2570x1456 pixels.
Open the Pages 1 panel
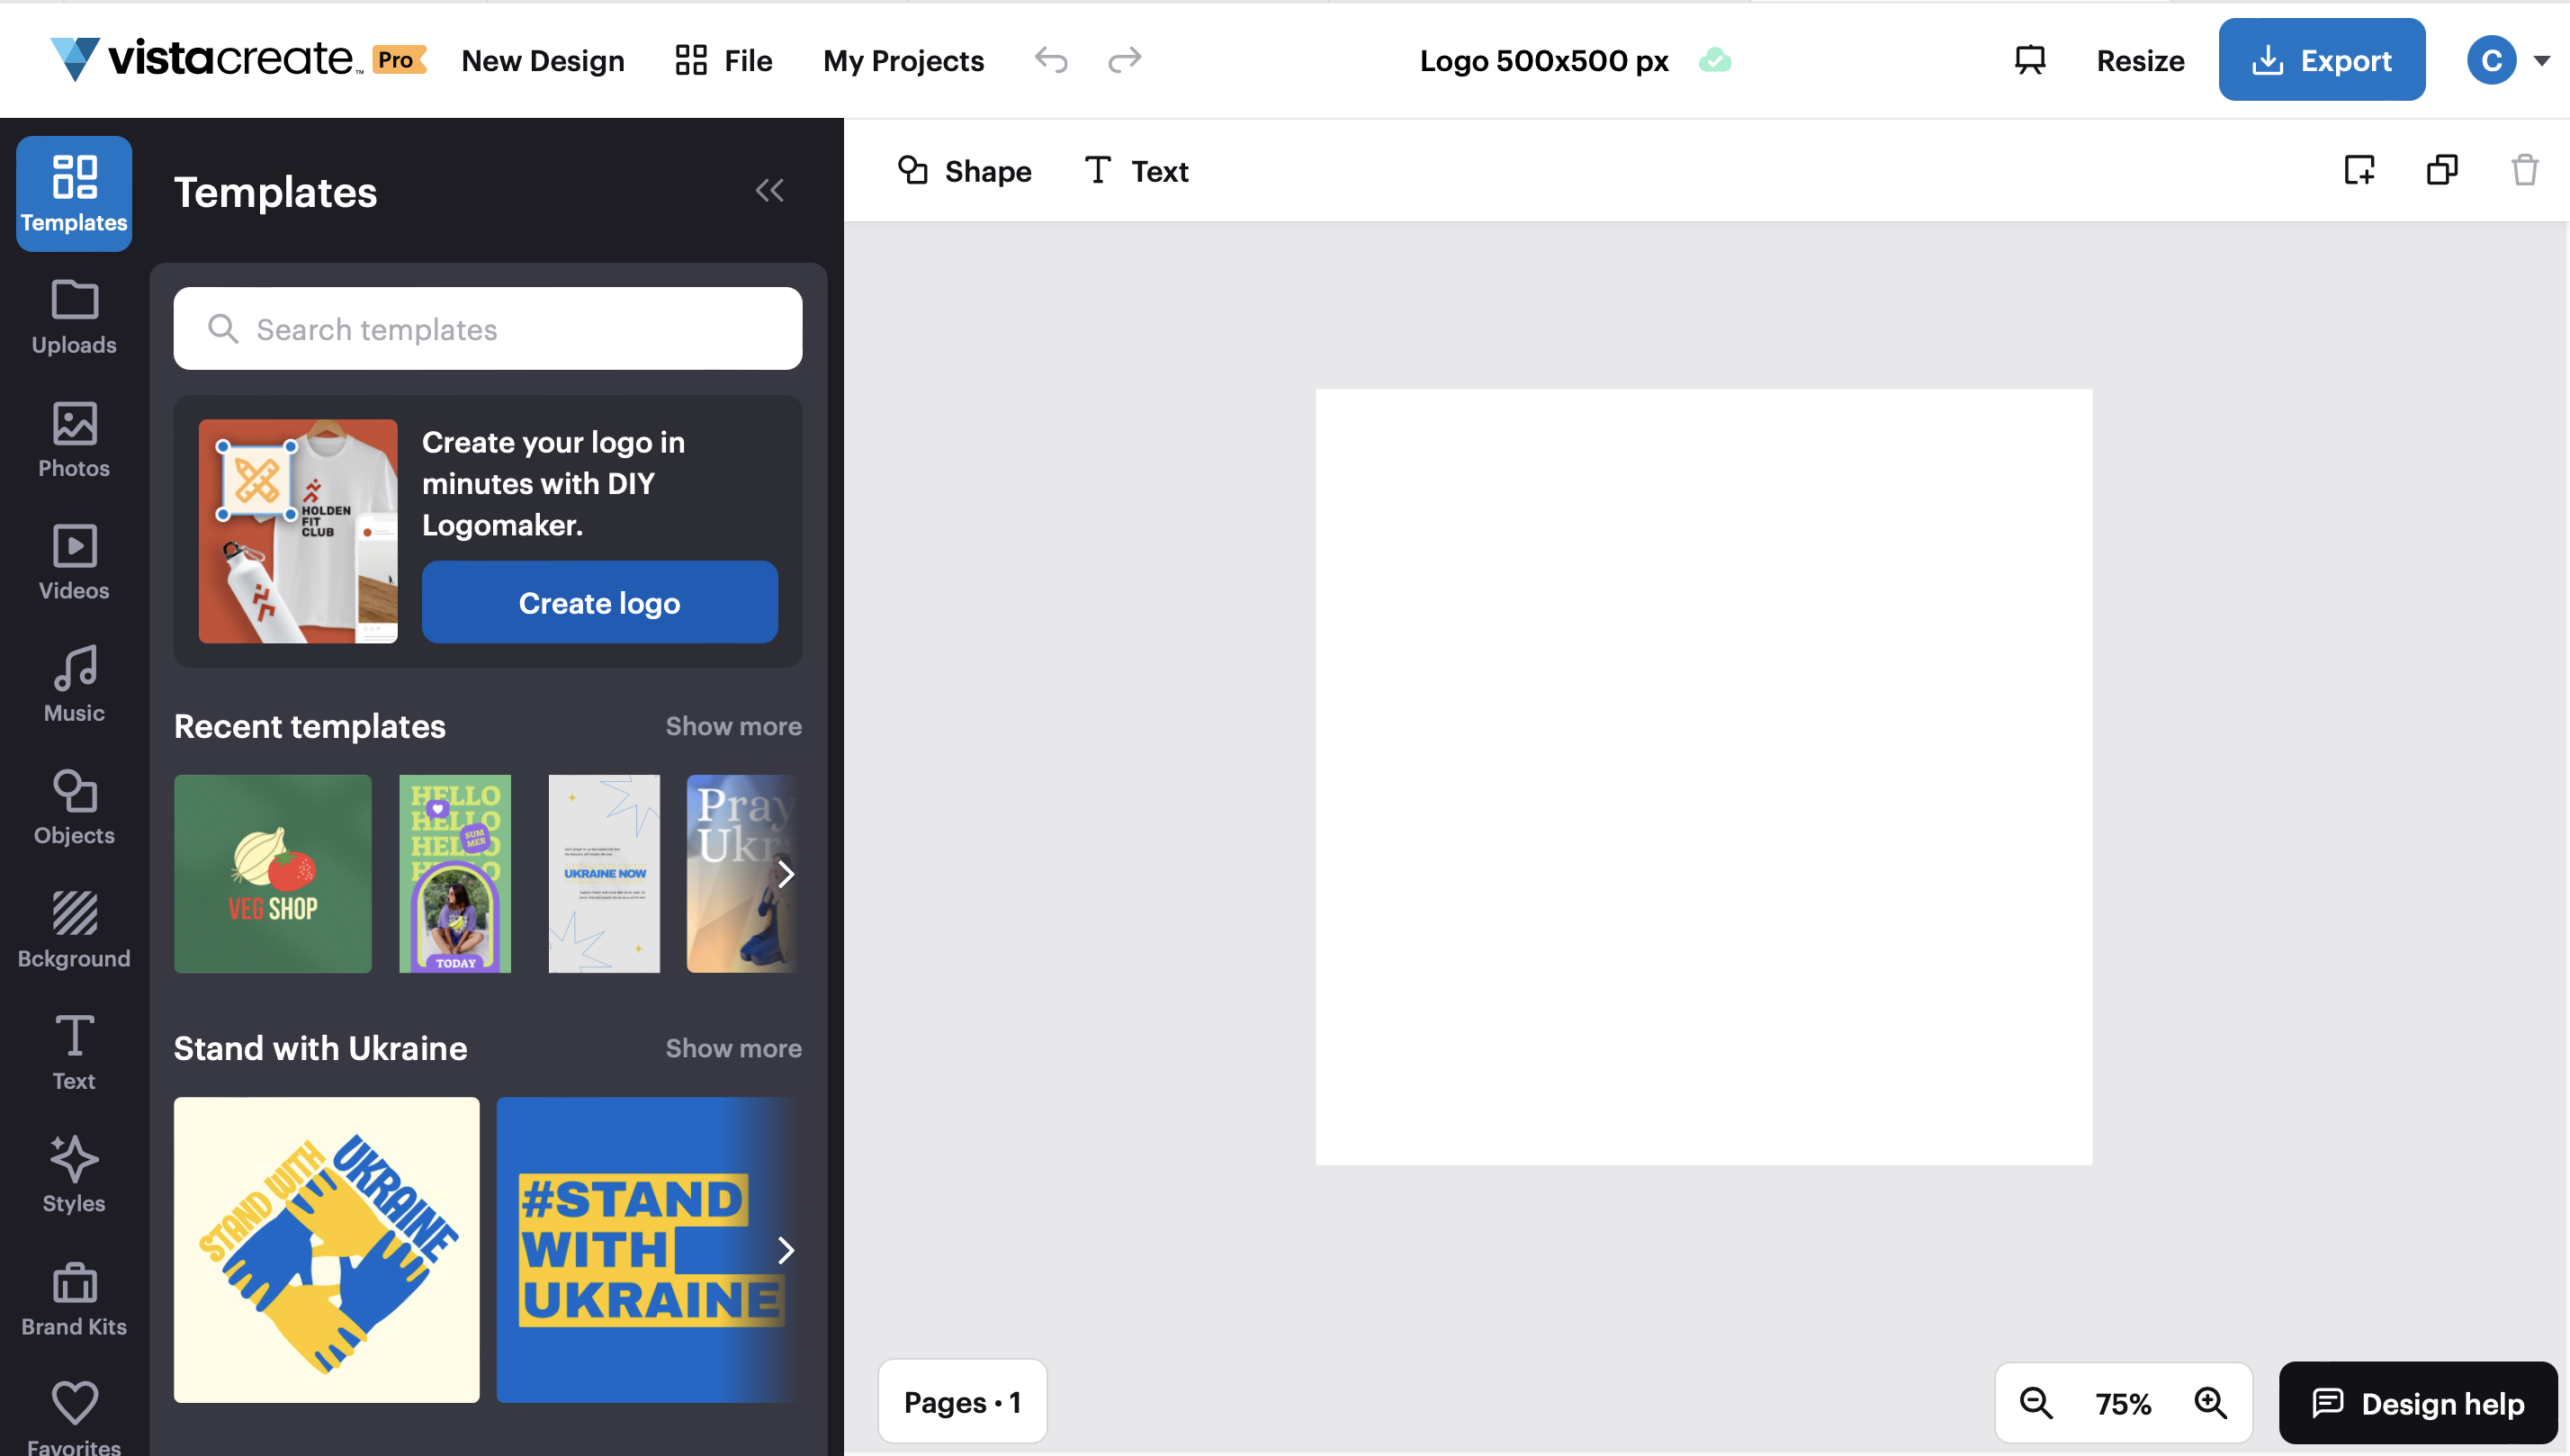point(962,1402)
